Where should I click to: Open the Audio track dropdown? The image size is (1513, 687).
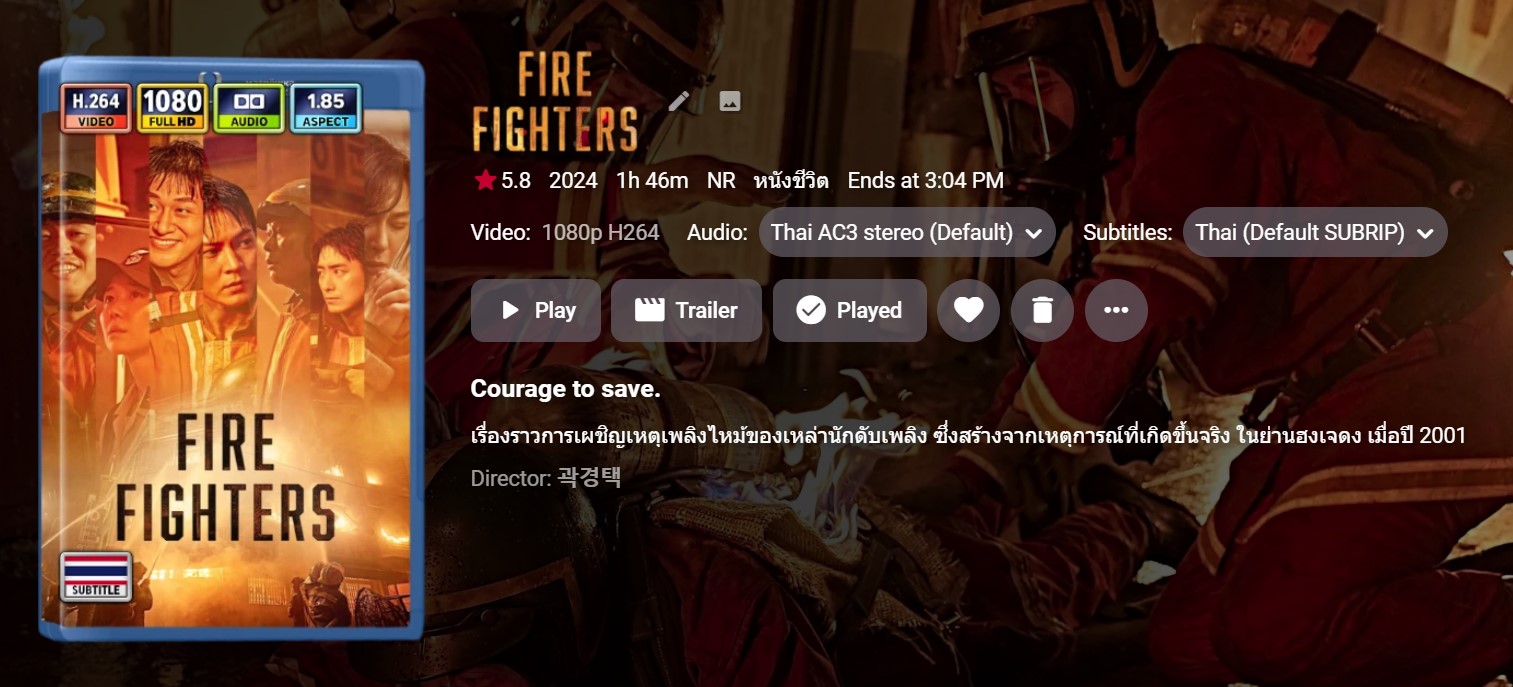coord(907,233)
